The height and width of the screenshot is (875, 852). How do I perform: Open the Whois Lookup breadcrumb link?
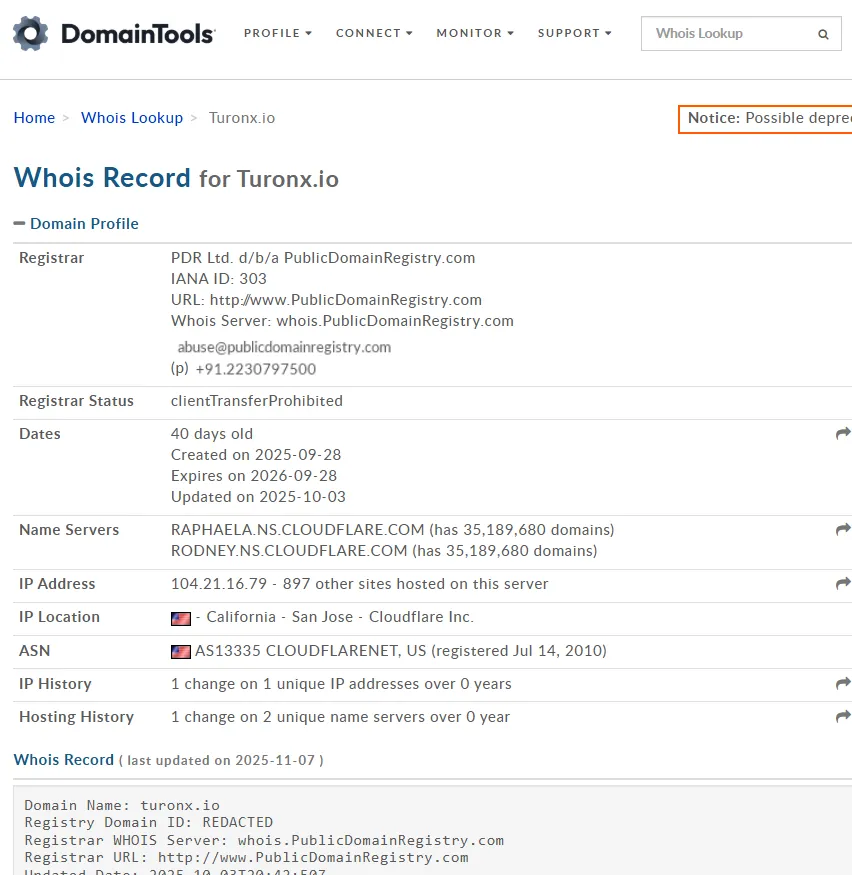pyautogui.click(x=132, y=118)
